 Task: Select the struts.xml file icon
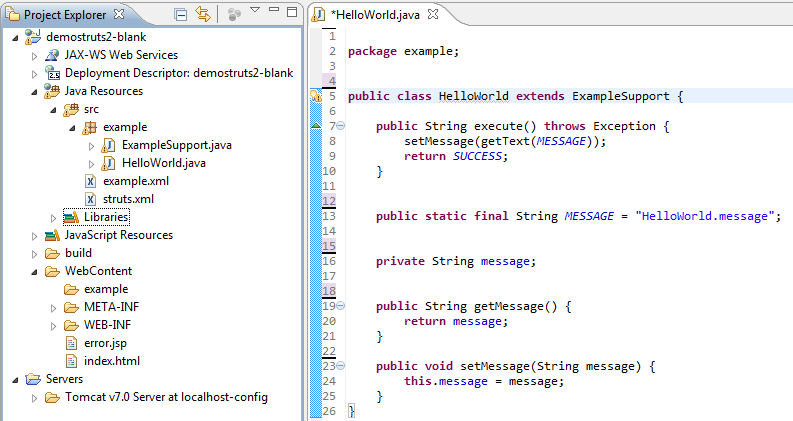click(x=90, y=199)
